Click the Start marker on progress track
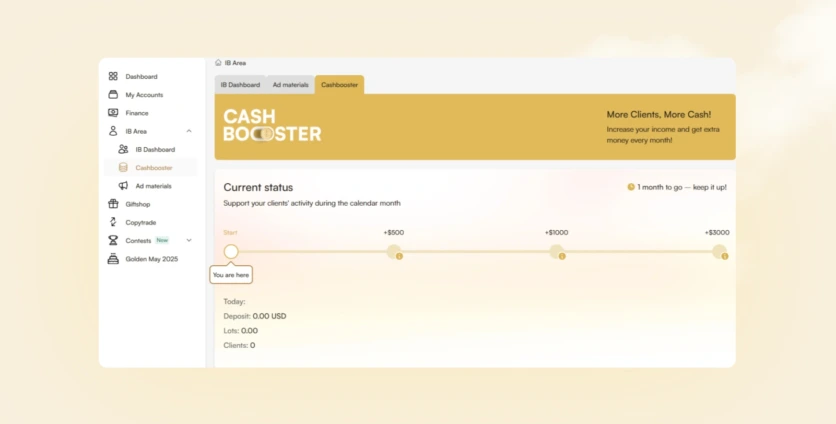836x424 pixels. 231,251
